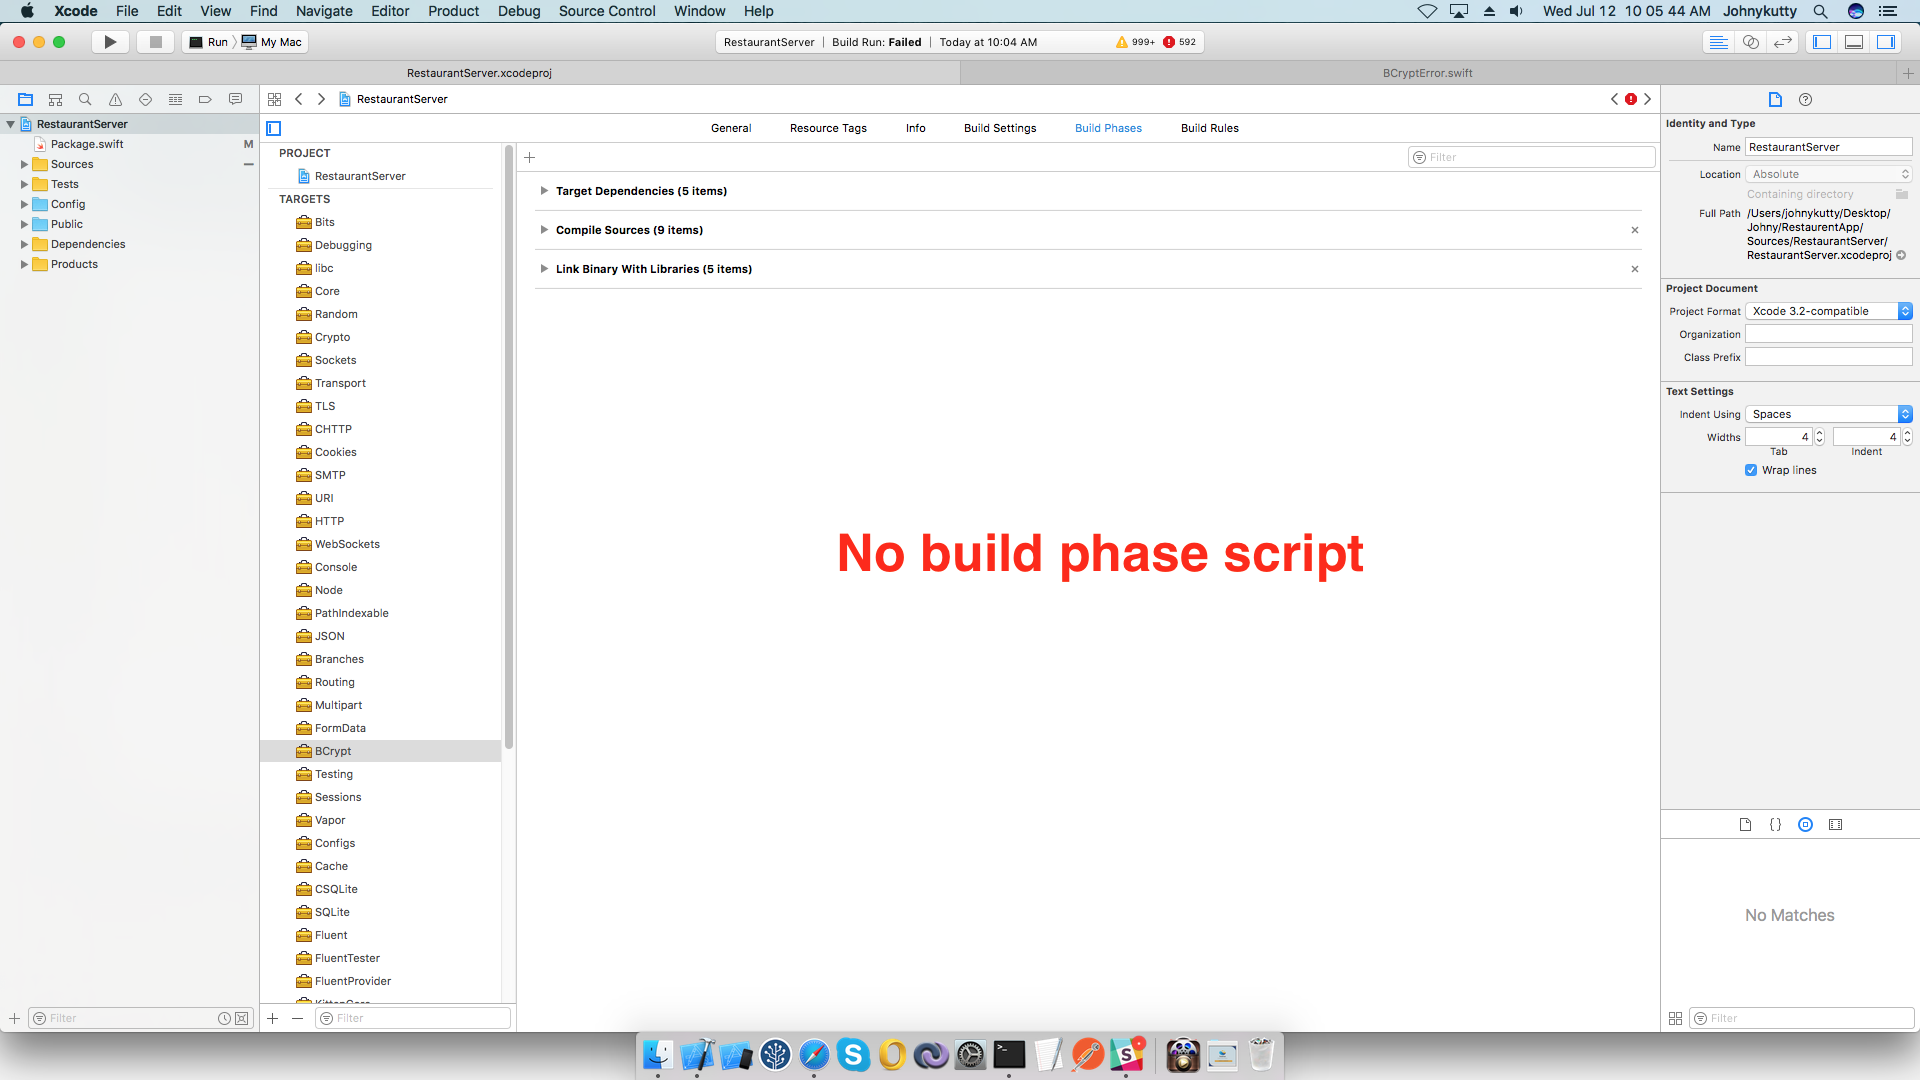
Task: Open the Issue navigator warning icon
Action: tap(115, 99)
